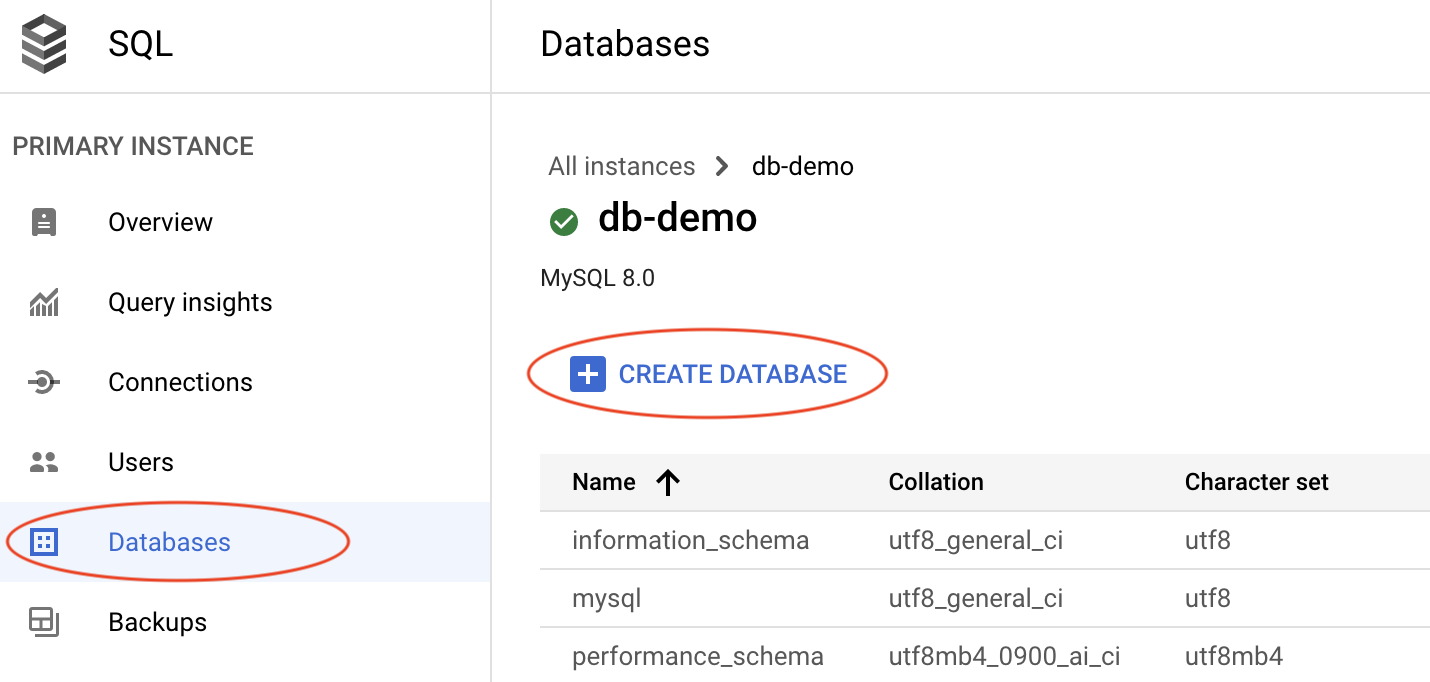Click the Connections plug icon
1430x682 pixels.
point(44,381)
